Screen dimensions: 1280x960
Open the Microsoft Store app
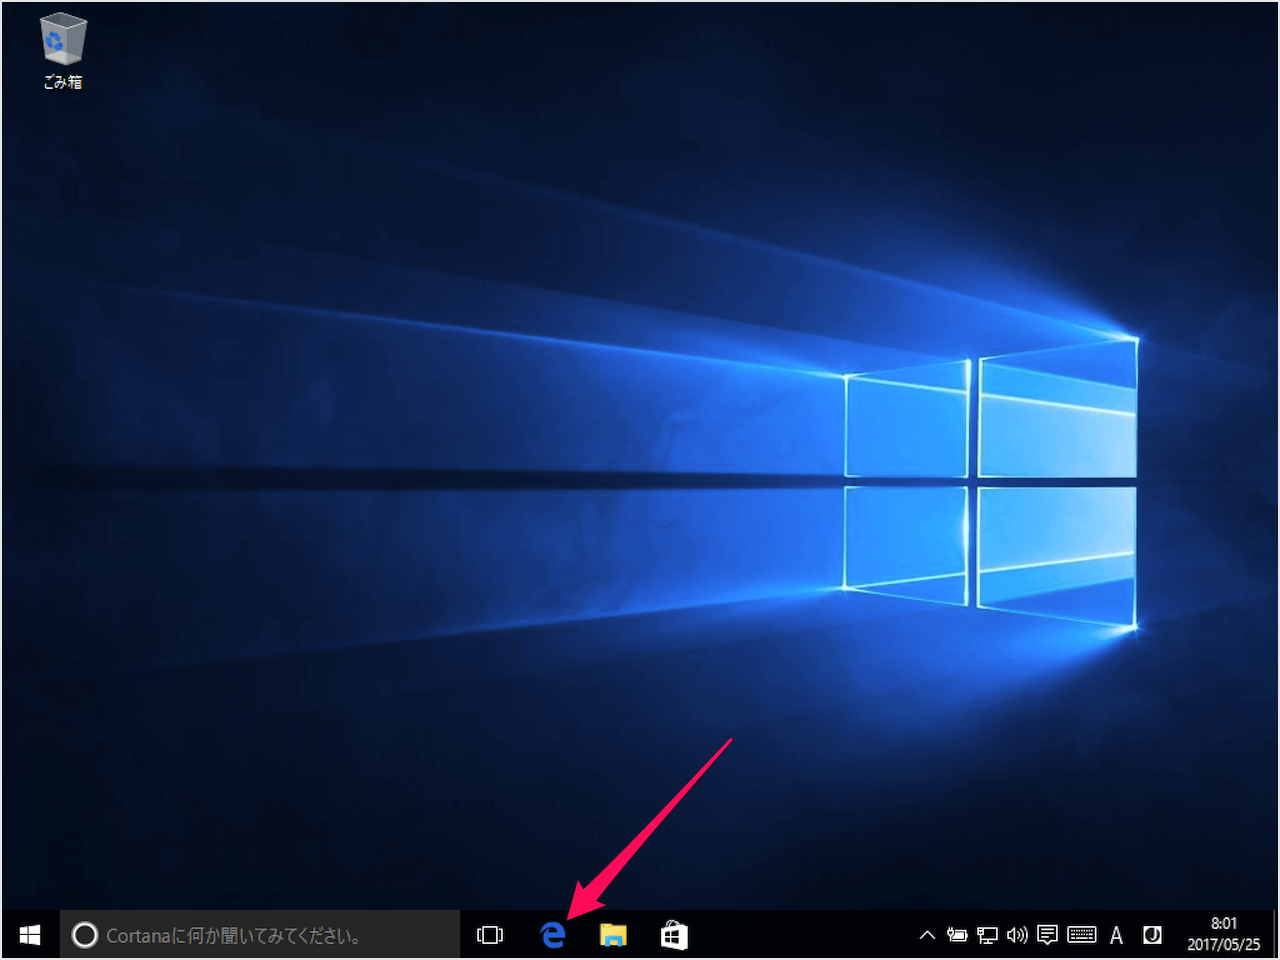(x=674, y=935)
